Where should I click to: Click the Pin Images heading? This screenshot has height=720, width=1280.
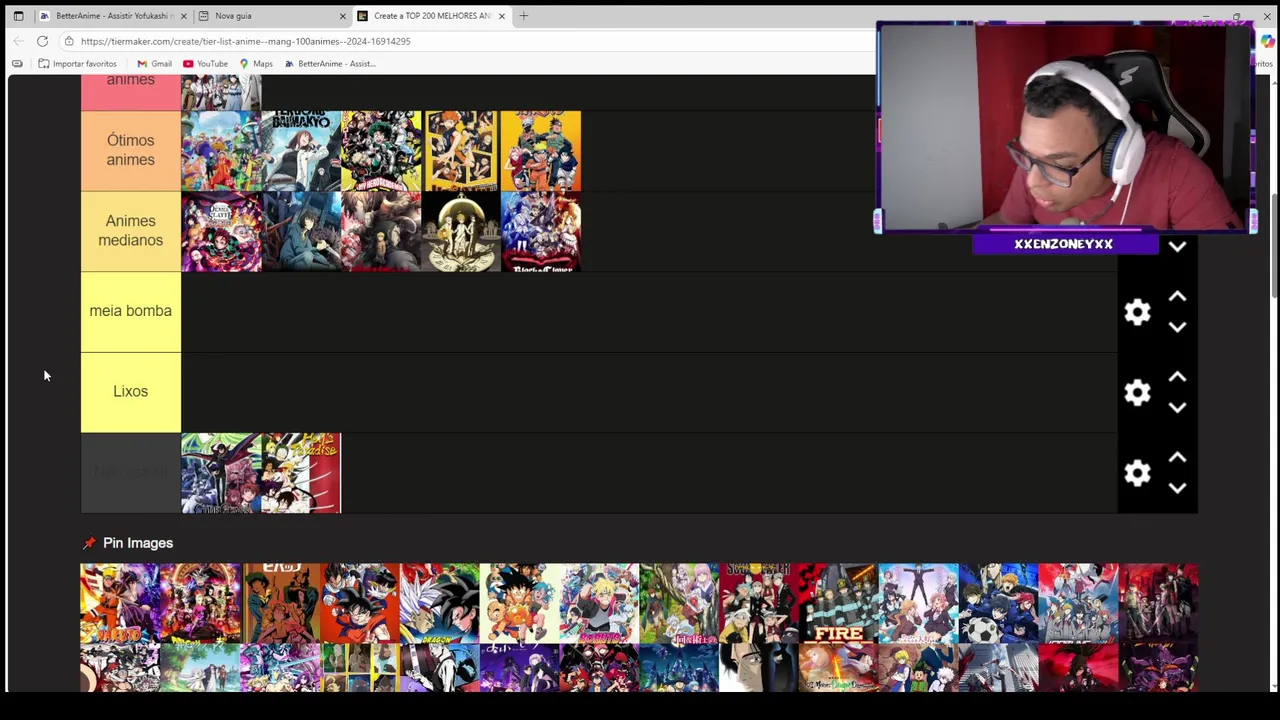(x=138, y=543)
